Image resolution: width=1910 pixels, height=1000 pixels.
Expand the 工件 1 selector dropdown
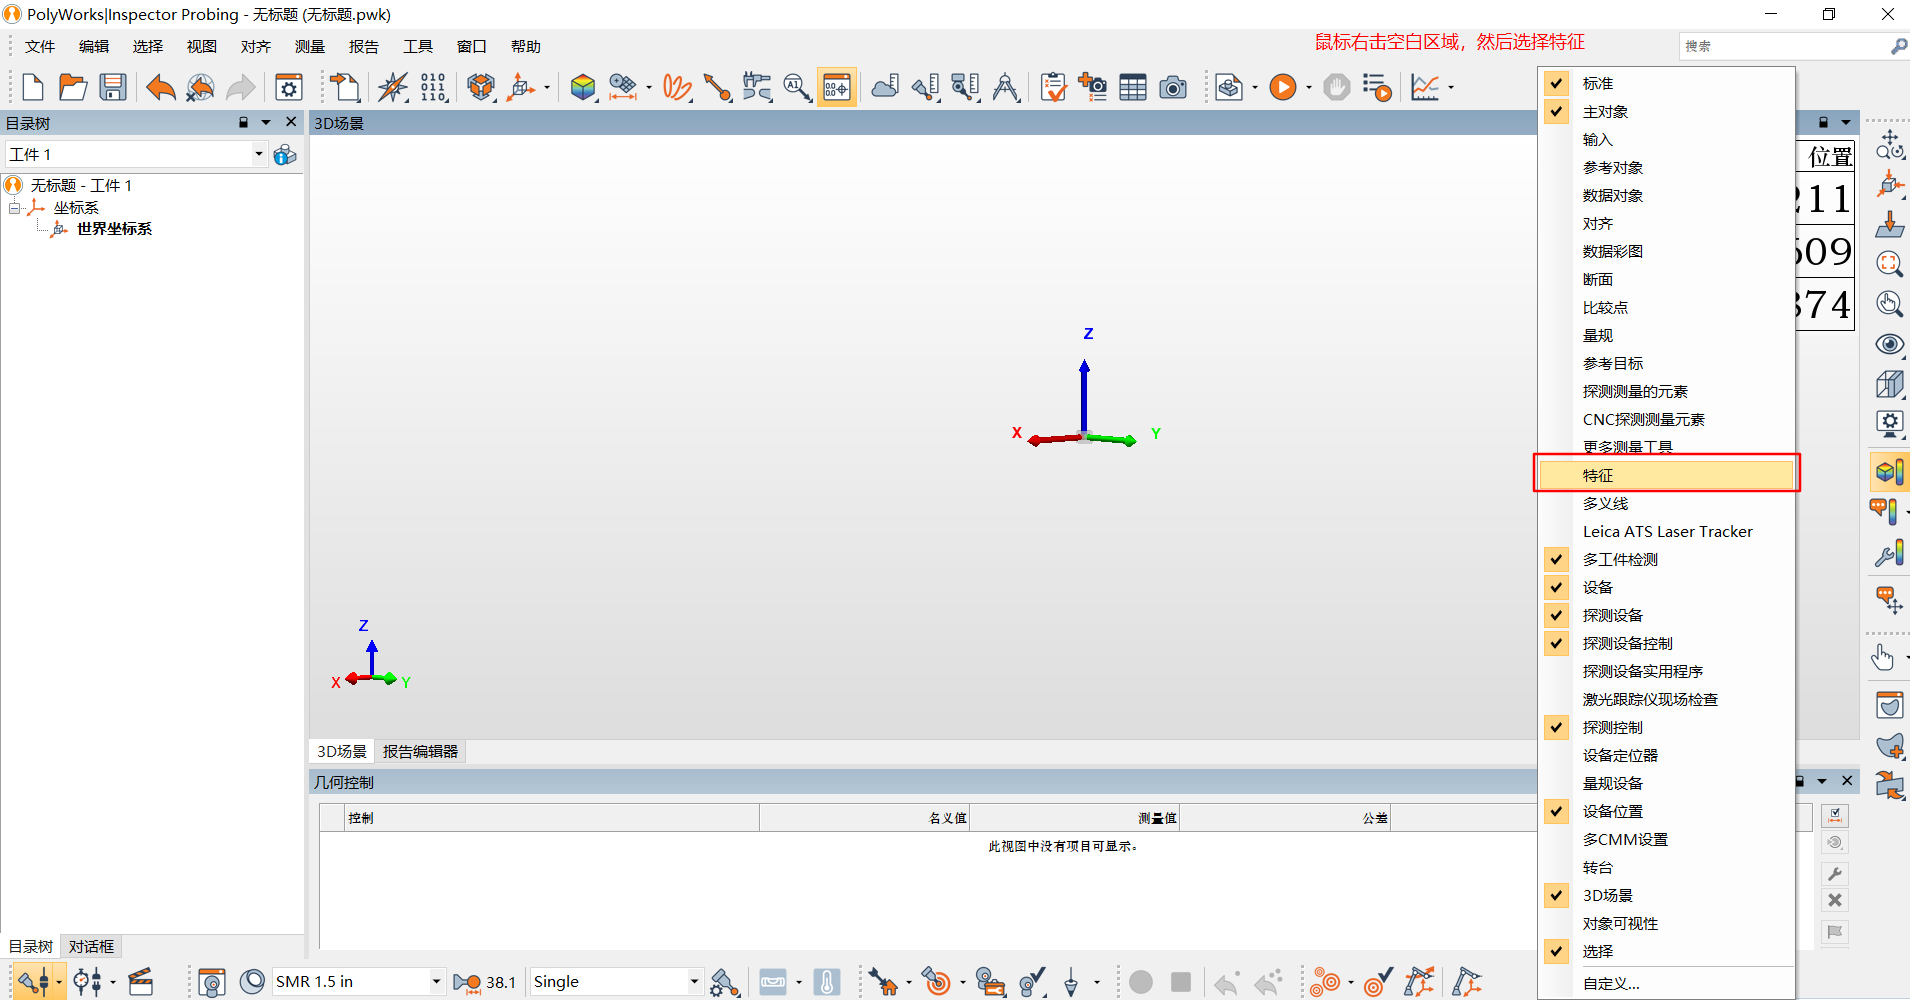258,153
